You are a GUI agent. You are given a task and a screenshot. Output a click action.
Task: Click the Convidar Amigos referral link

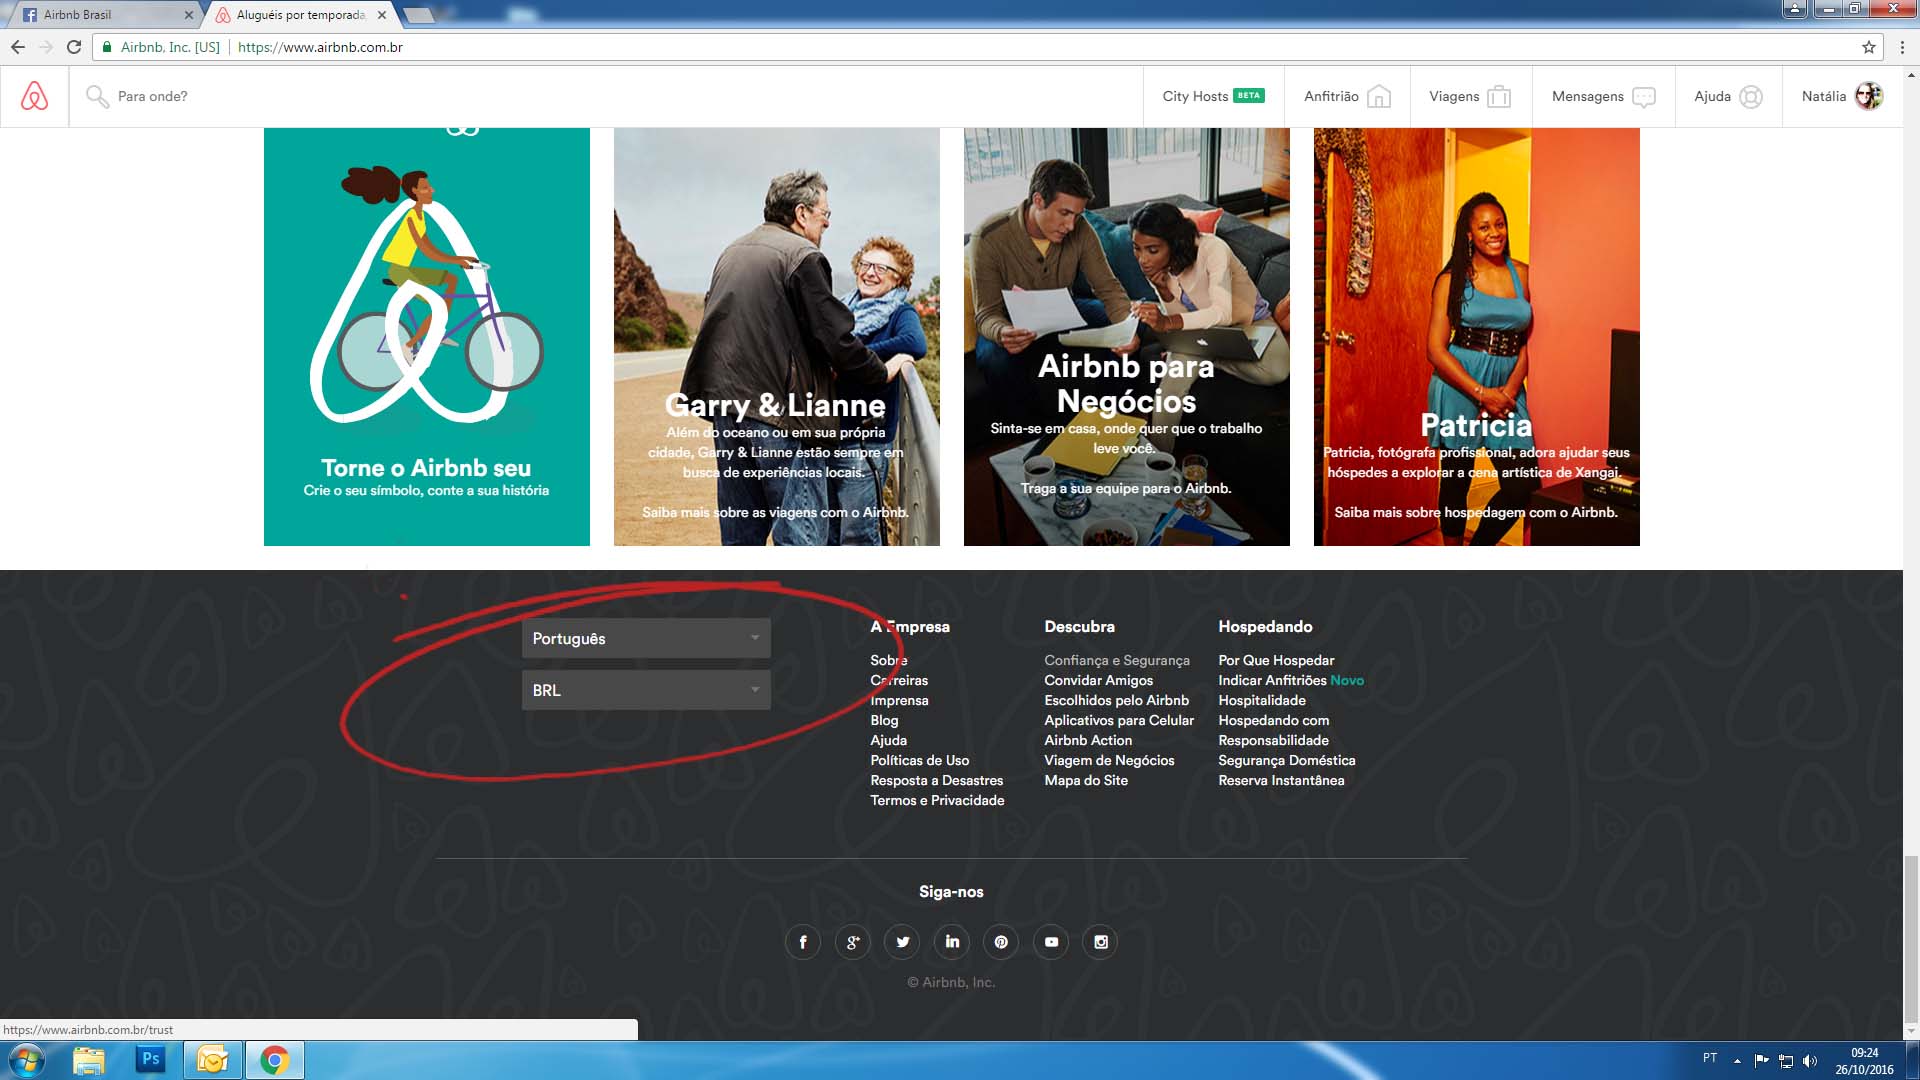click(x=1098, y=680)
